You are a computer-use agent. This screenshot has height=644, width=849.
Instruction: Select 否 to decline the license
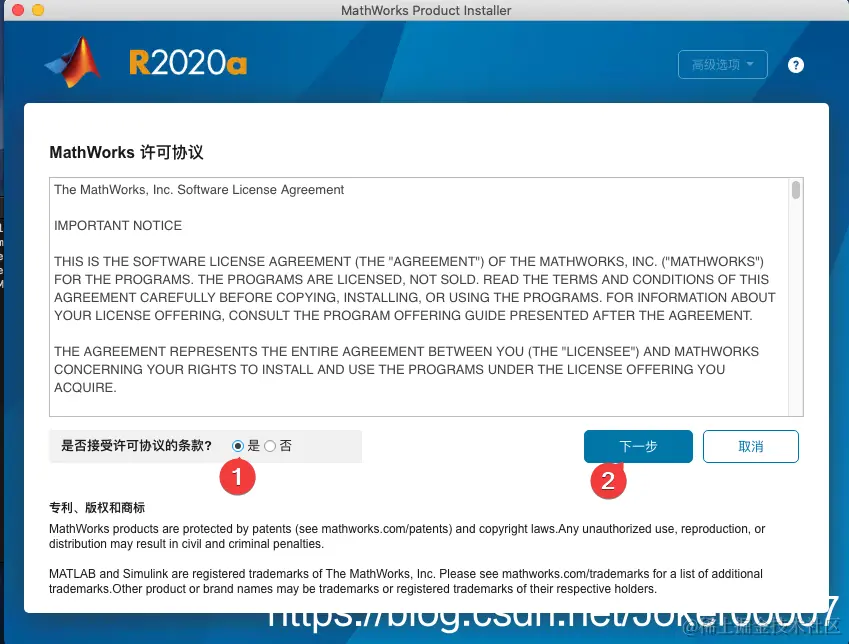270,446
